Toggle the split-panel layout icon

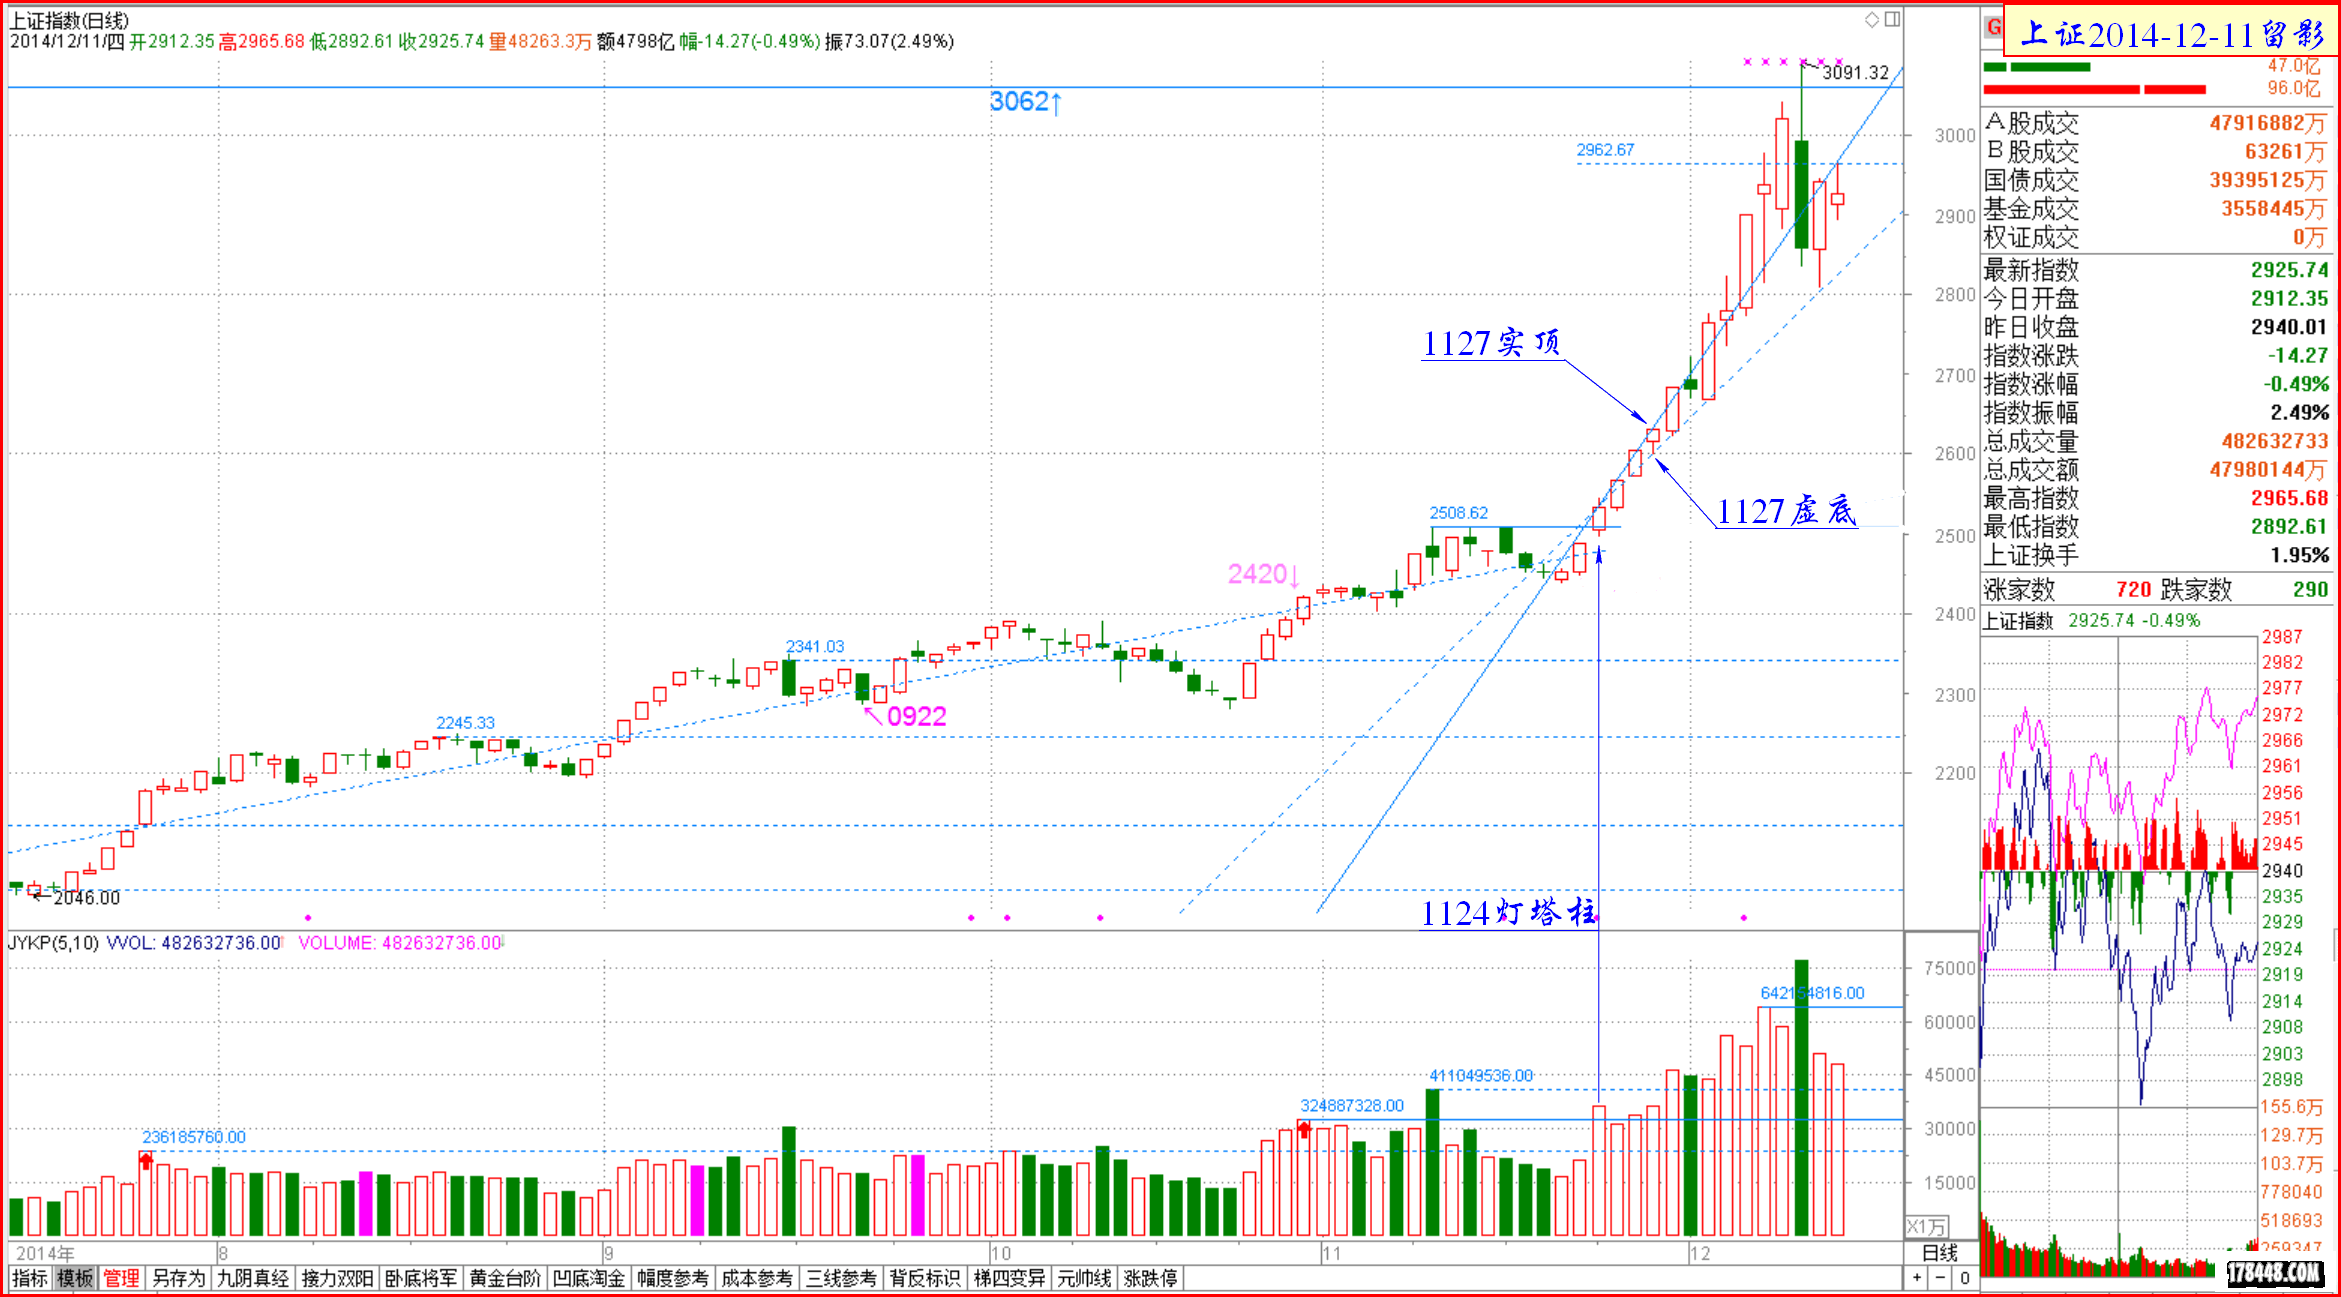point(1893,19)
